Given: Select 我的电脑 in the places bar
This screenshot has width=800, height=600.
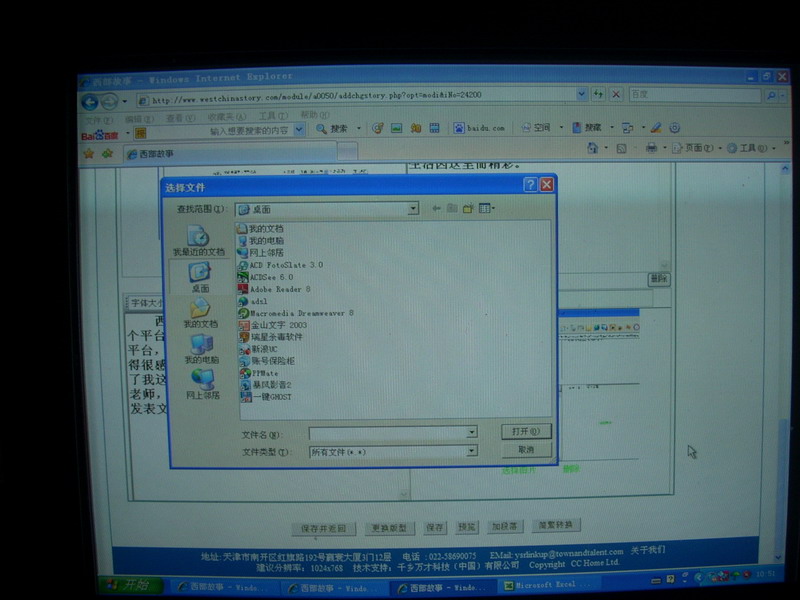Looking at the screenshot, I should [202, 349].
